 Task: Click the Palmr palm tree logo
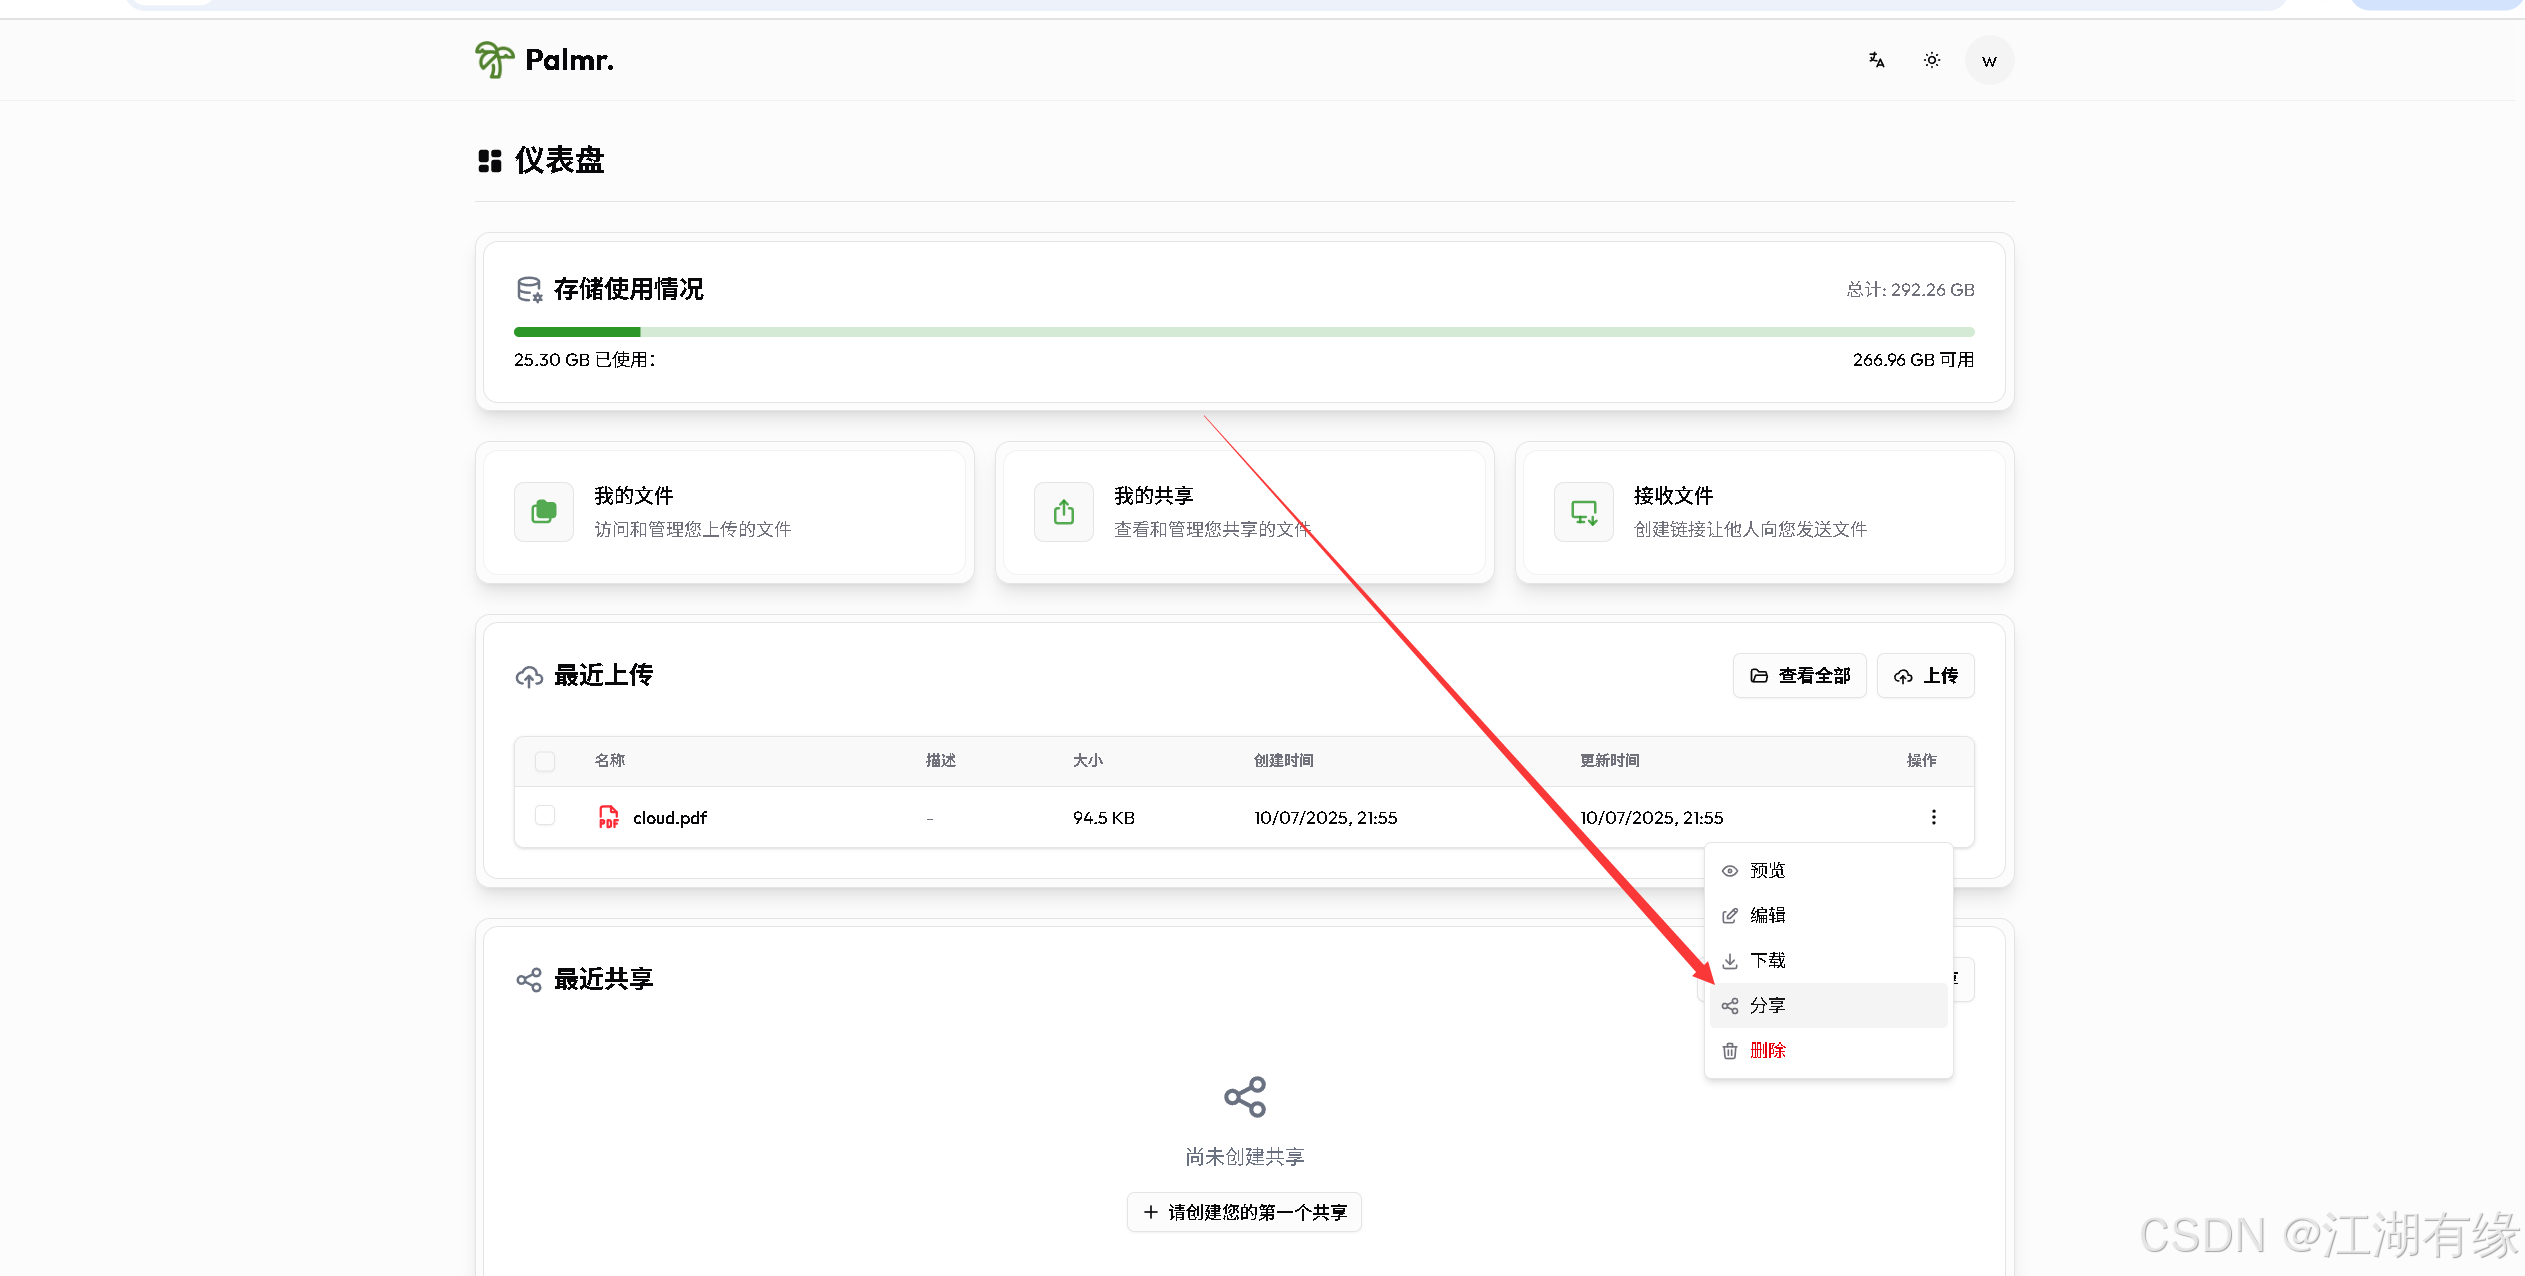[x=494, y=59]
